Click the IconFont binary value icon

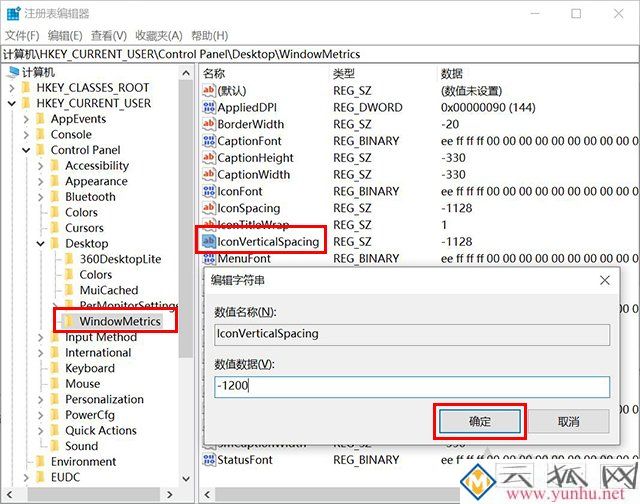(209, 191)
